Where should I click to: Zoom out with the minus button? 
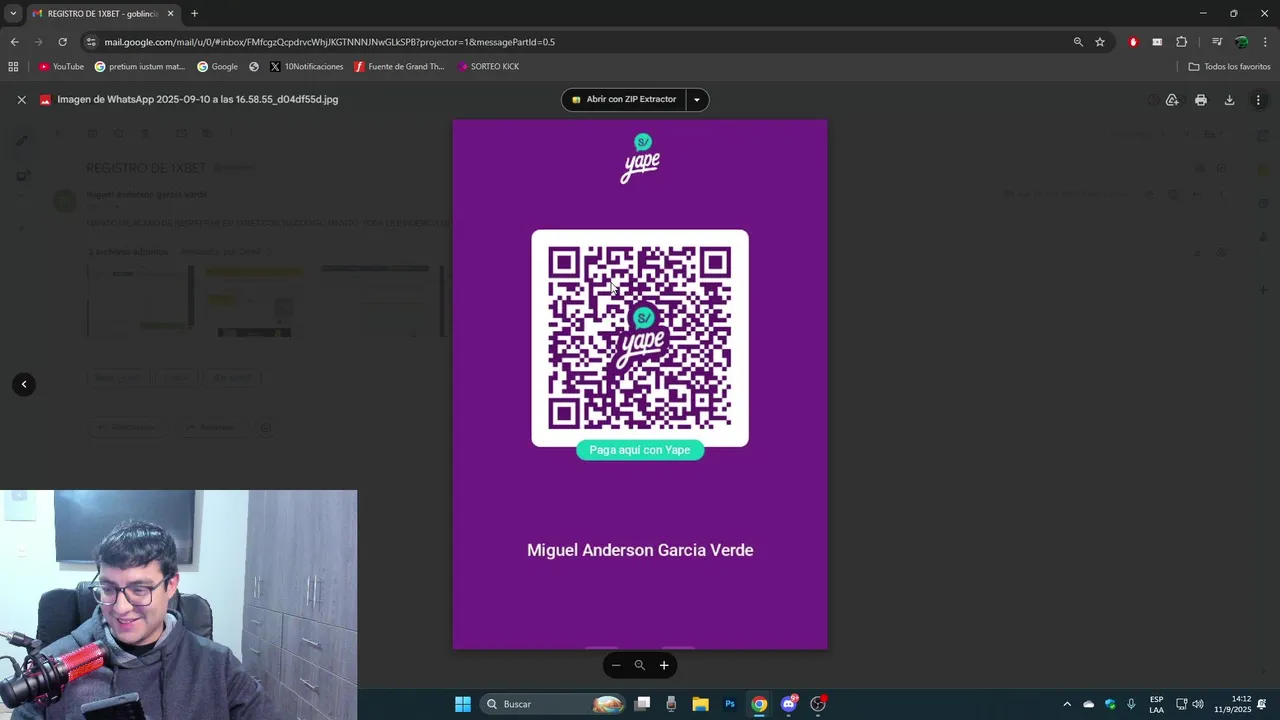(616, 665)
